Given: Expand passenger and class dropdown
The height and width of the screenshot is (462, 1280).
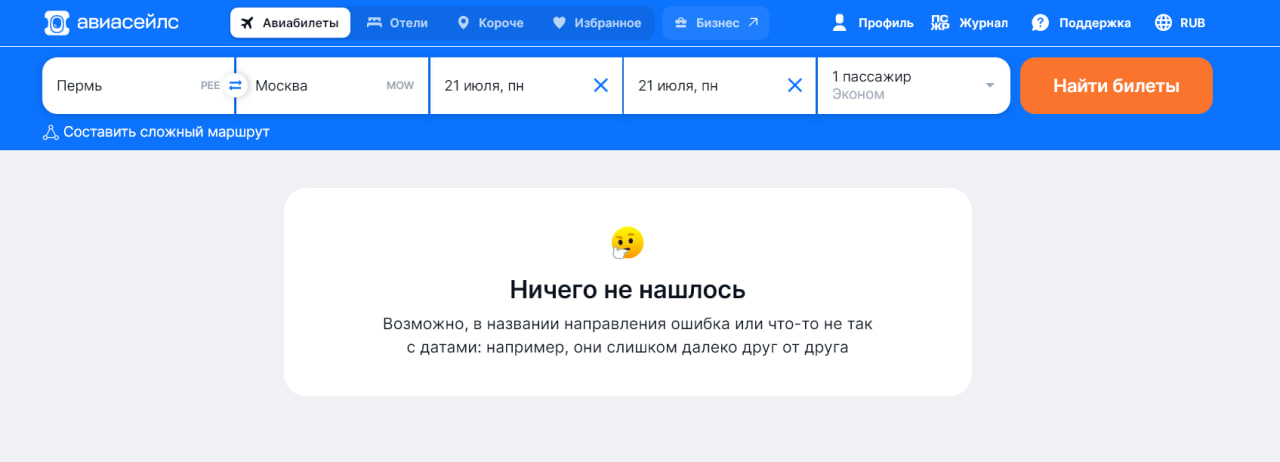Looking at the screenshot, I should coord(990,86).
